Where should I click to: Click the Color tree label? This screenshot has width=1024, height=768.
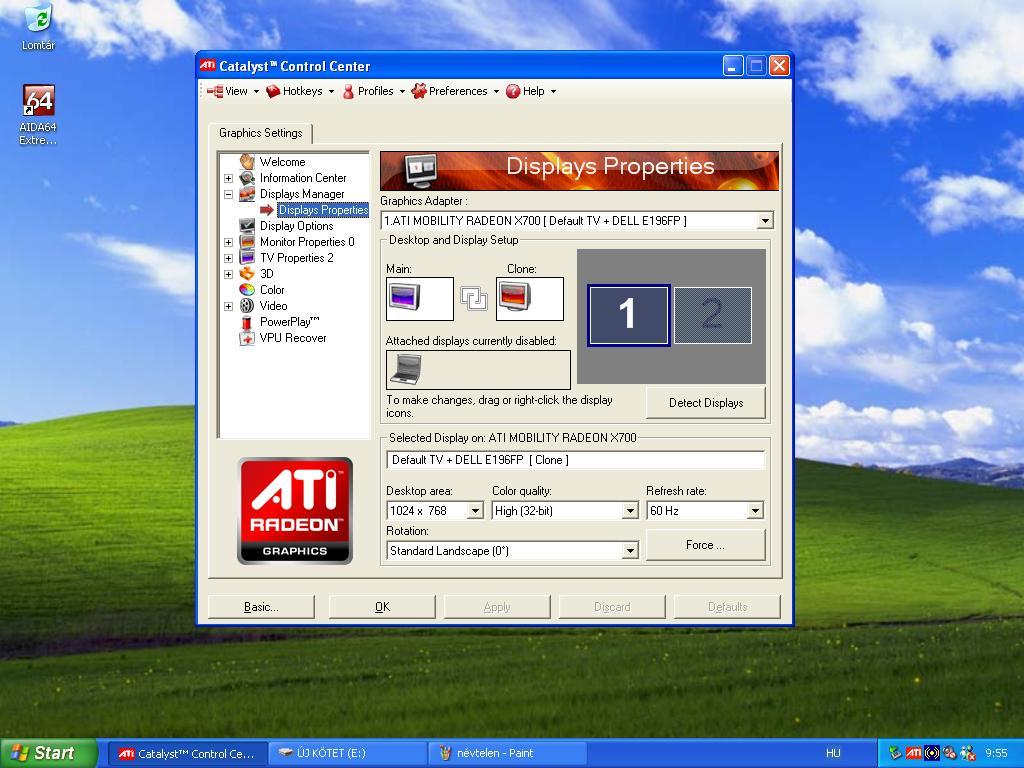(272, 290)
